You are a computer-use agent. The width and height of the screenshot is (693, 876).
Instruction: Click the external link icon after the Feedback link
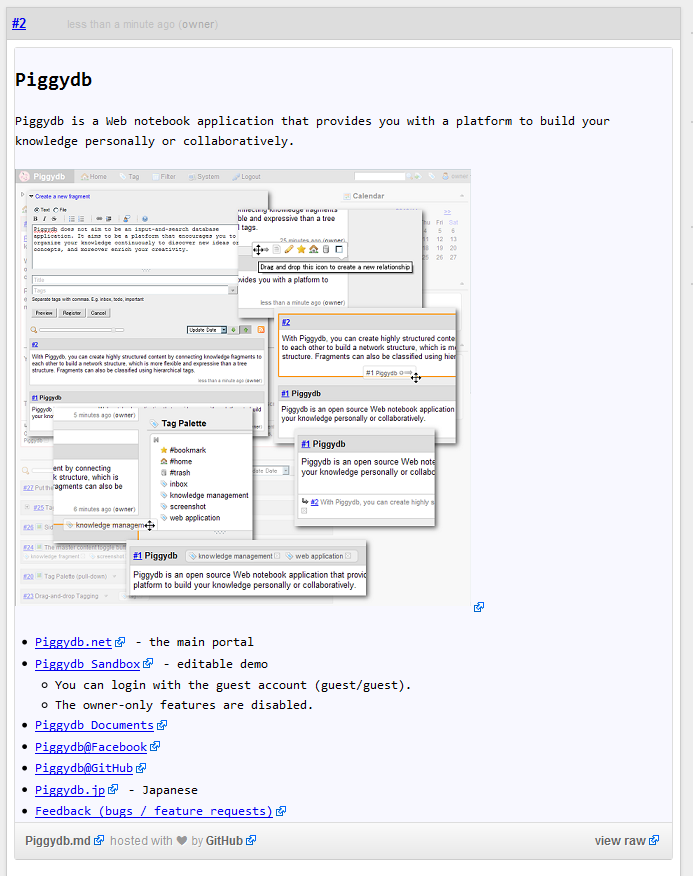pyautogui.click(x=282, y=811)
